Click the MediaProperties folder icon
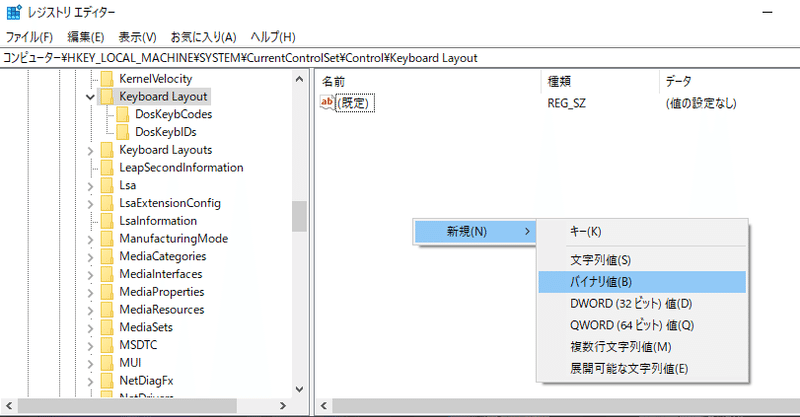This screenshot has width=800, height=417. pos(107,291)
